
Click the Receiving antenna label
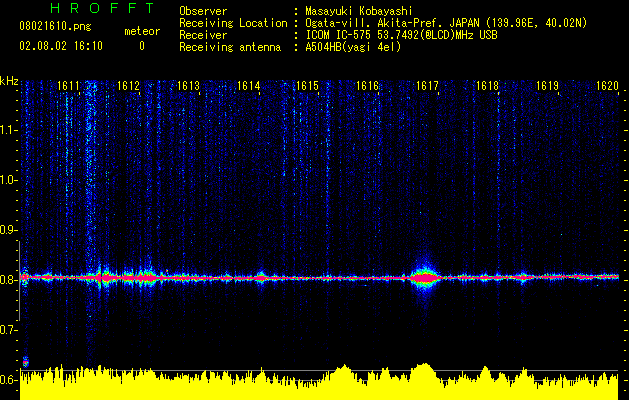tap(230, 47)
